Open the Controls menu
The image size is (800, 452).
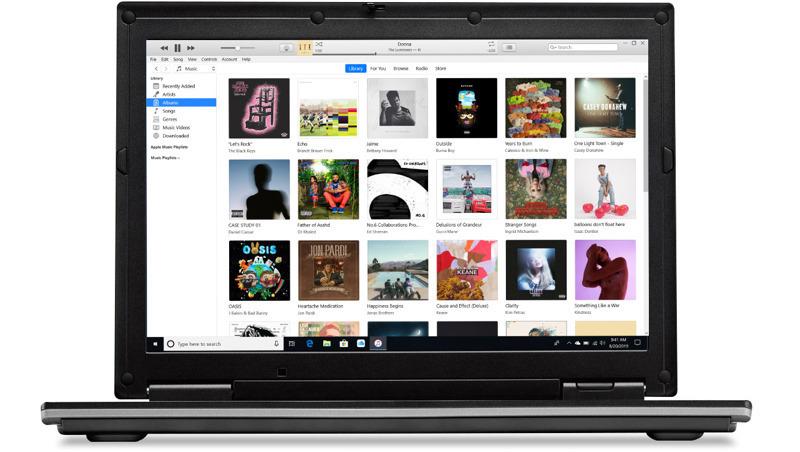209,59
